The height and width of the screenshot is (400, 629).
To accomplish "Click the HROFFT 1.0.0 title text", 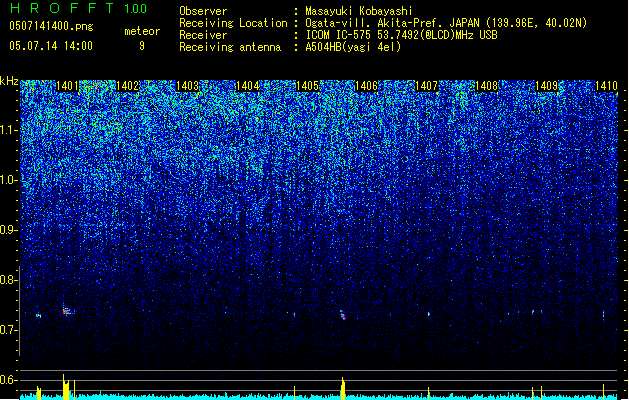I will (x=78, y=8).
